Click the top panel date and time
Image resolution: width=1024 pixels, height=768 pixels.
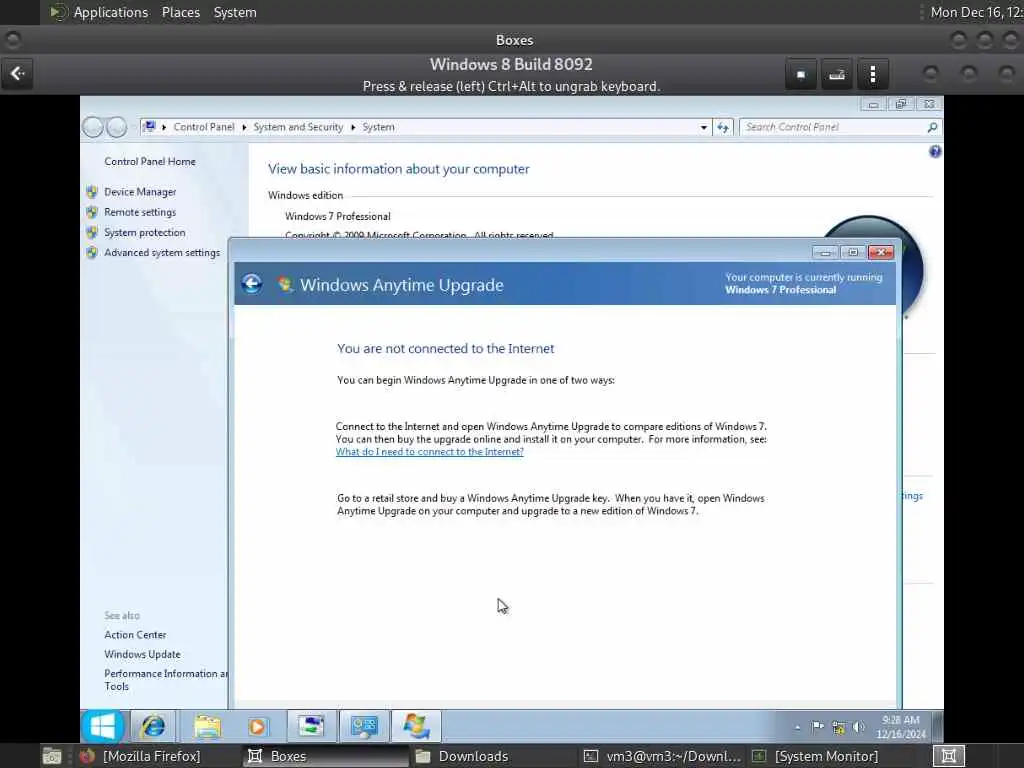click(977, 12)
